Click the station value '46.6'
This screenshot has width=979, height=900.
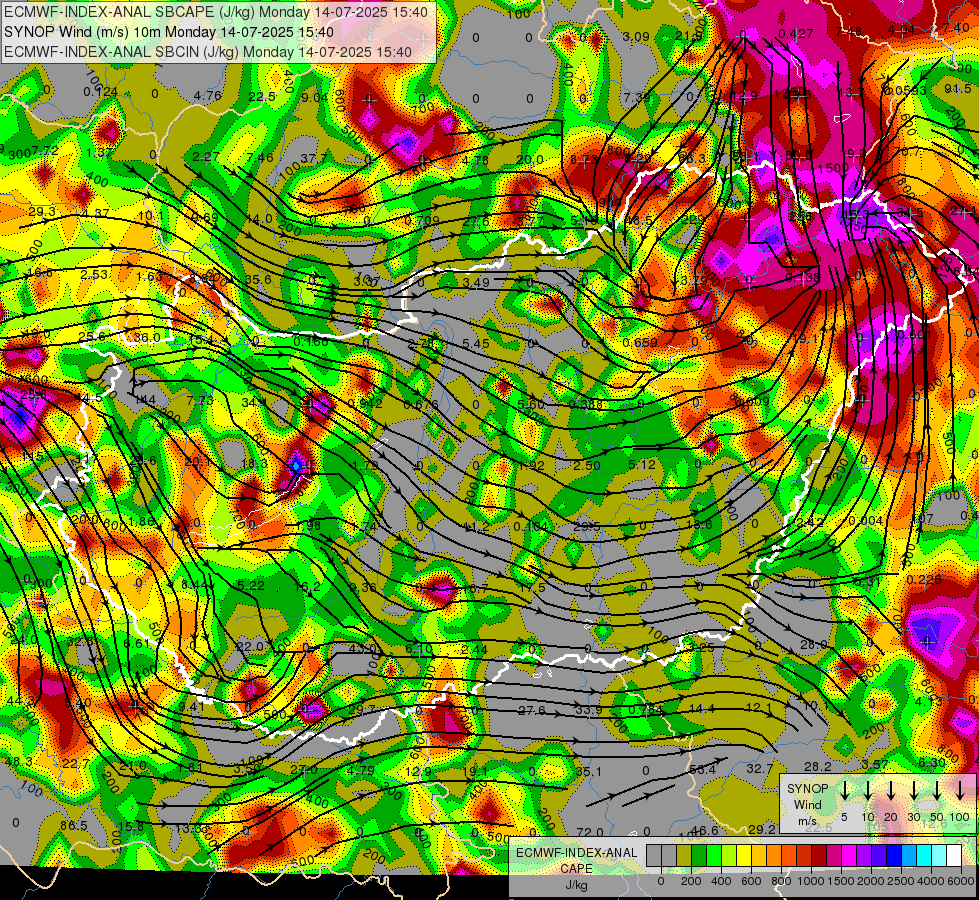click(706, 831)
